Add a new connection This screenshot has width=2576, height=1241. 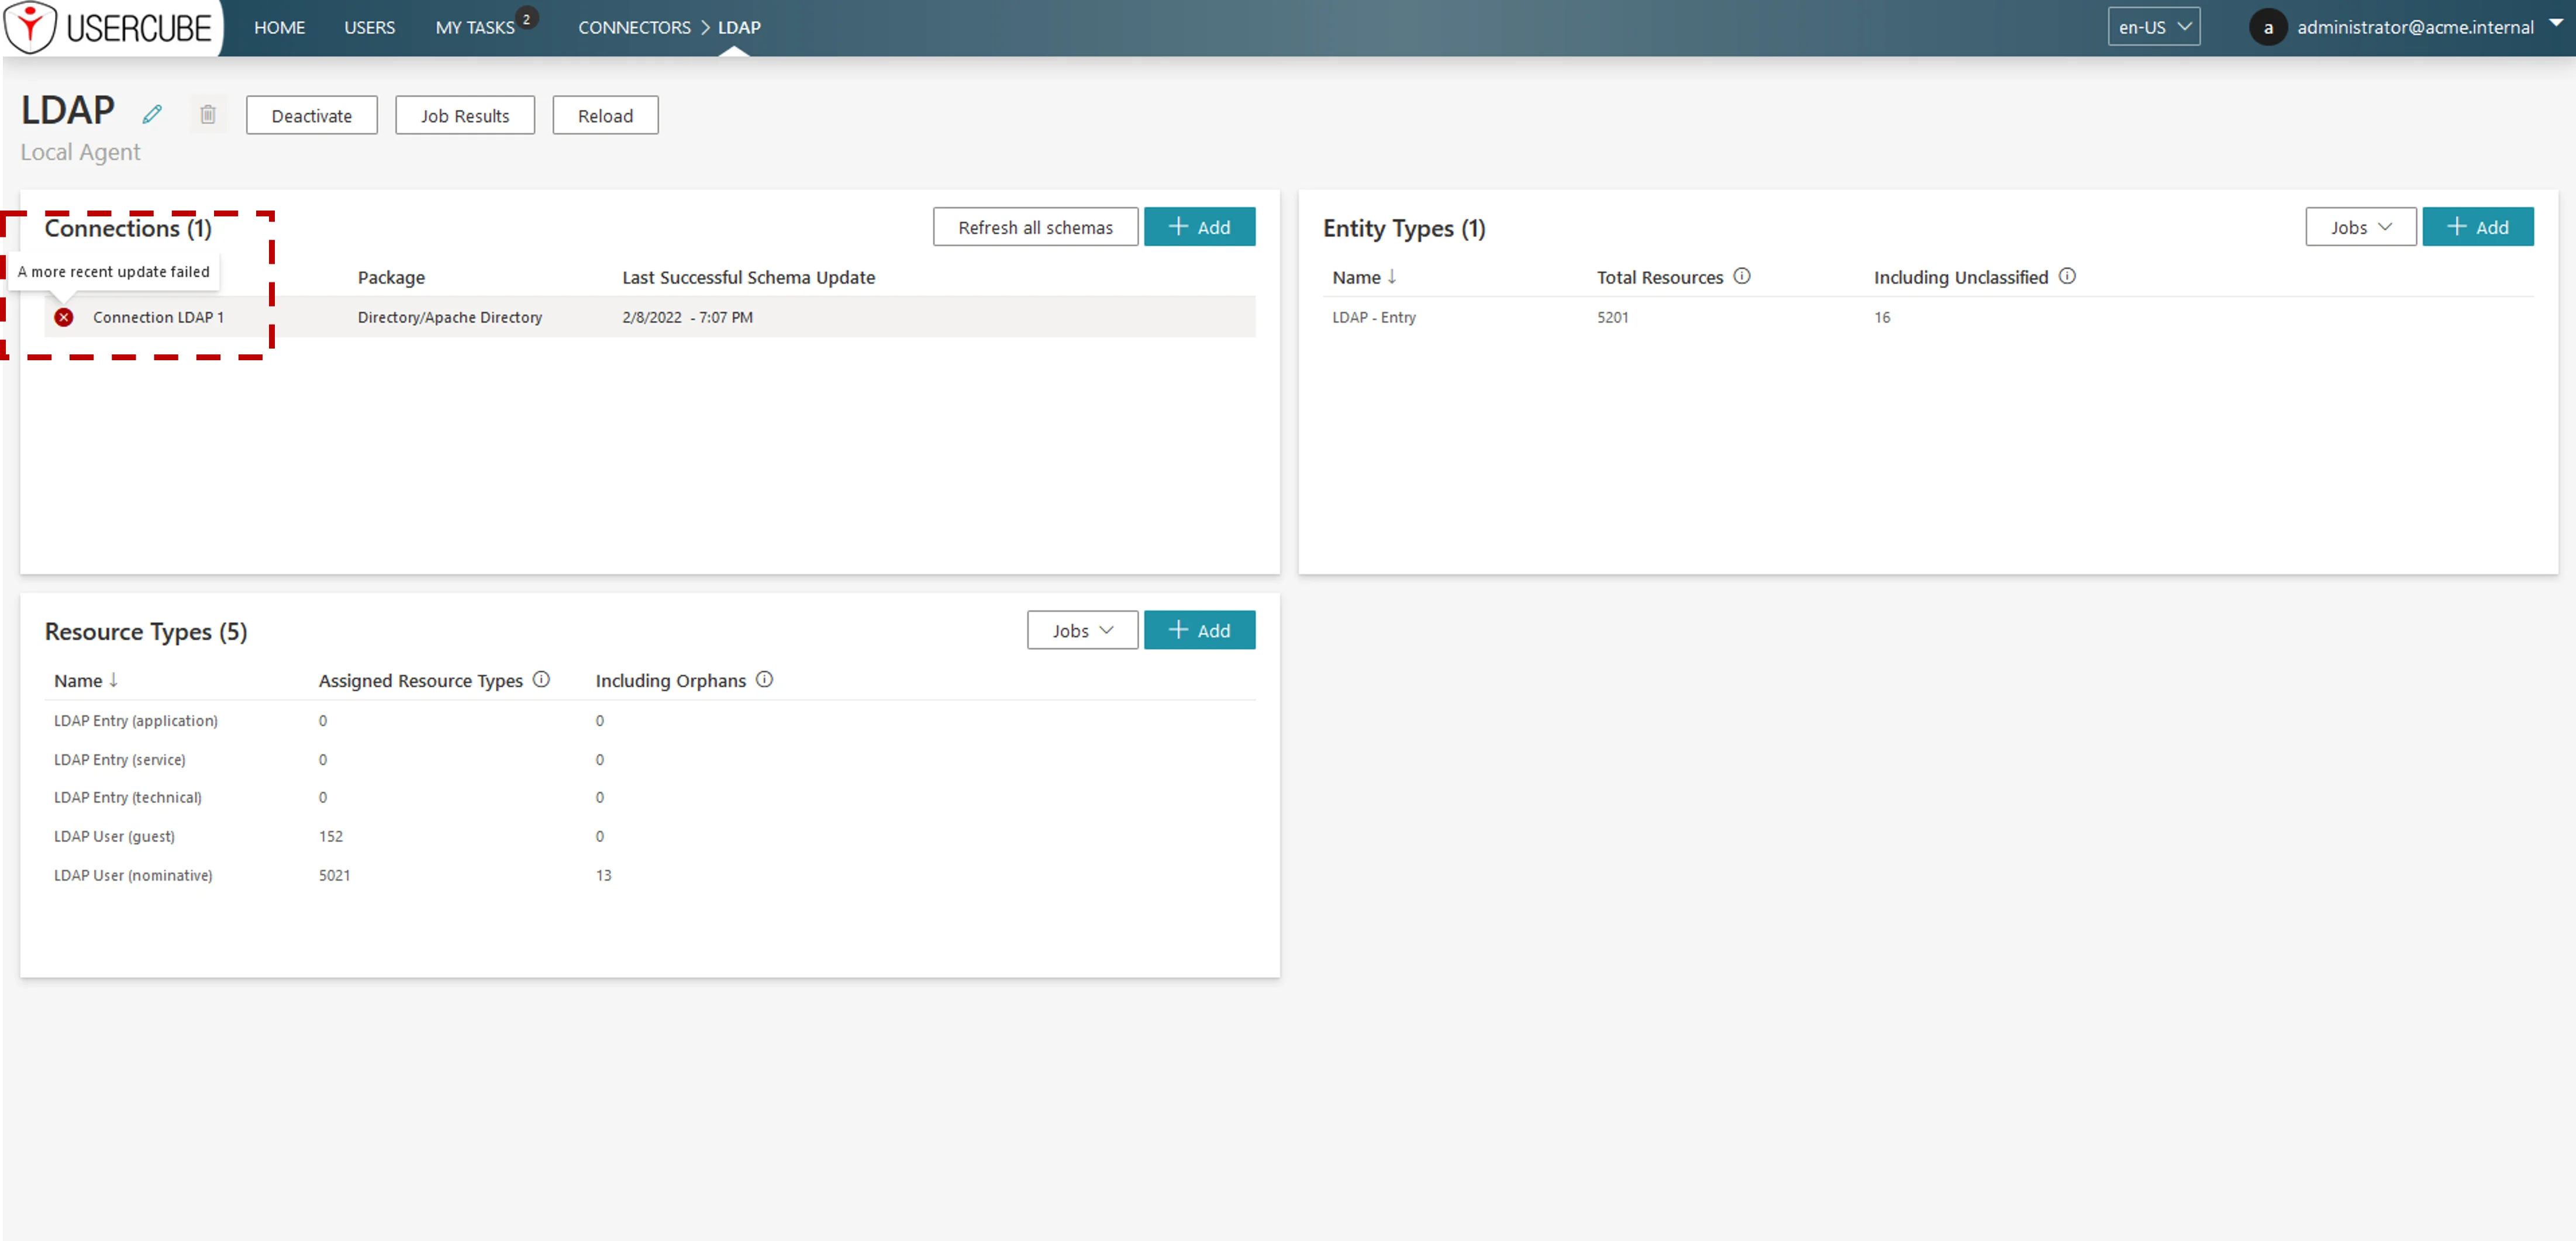tap(1199, 227)
